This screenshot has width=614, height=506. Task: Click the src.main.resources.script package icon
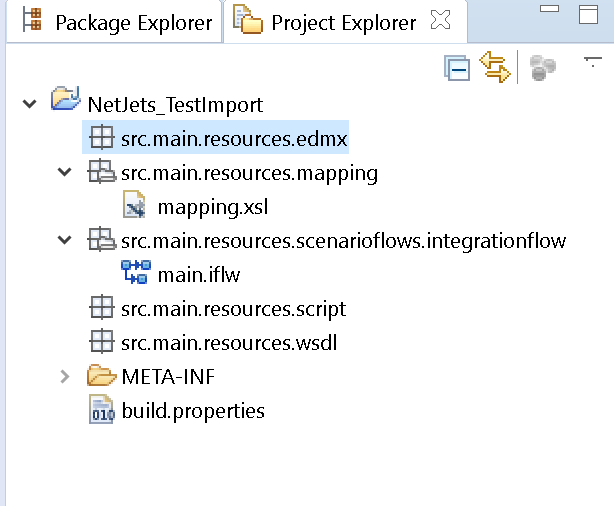pyautogui.click(x=101, y=307)
